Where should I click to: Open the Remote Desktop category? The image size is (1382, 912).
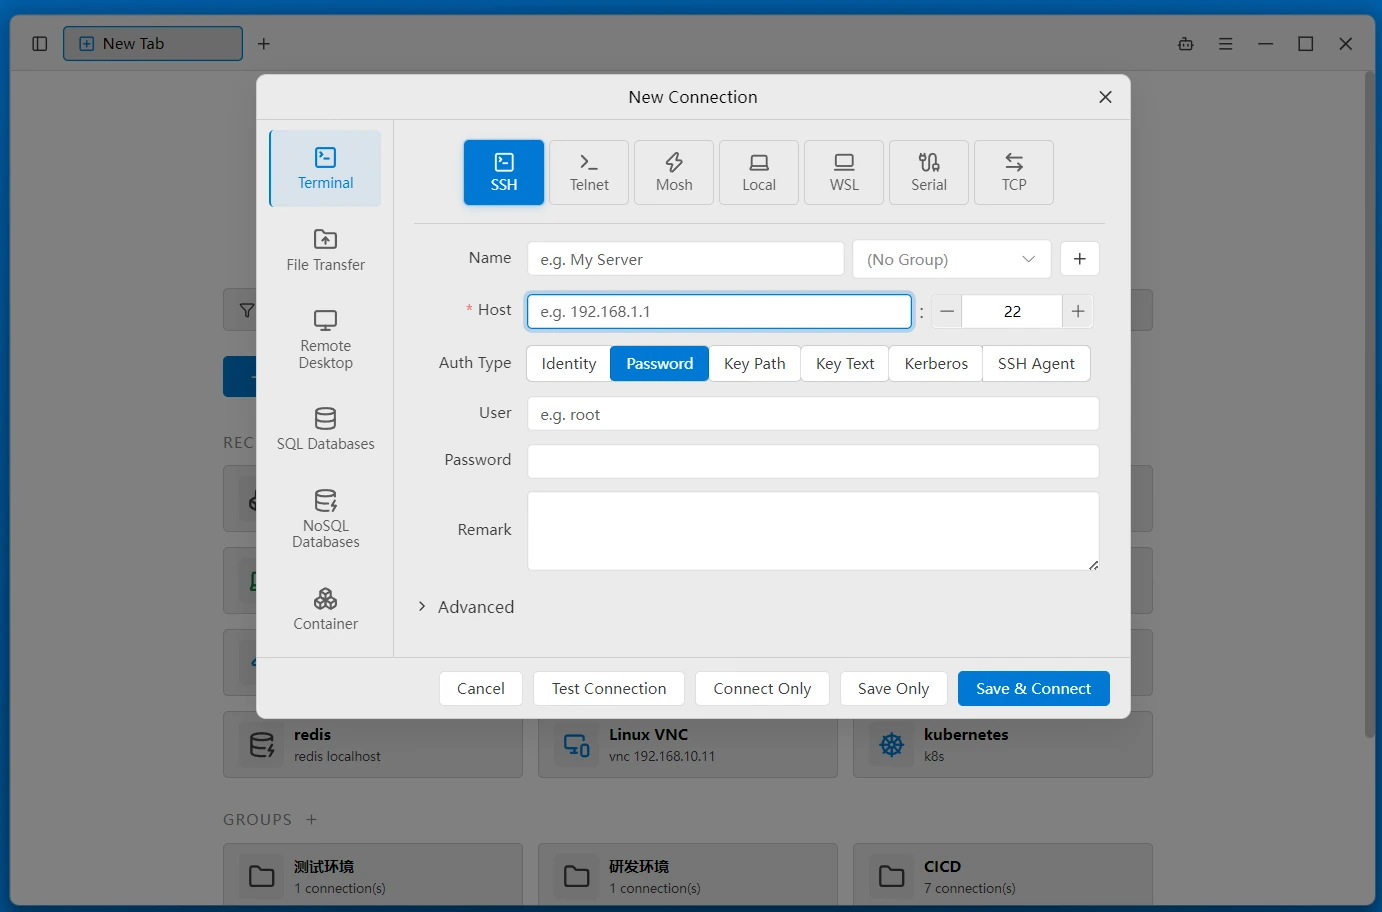tap(325, 340)
